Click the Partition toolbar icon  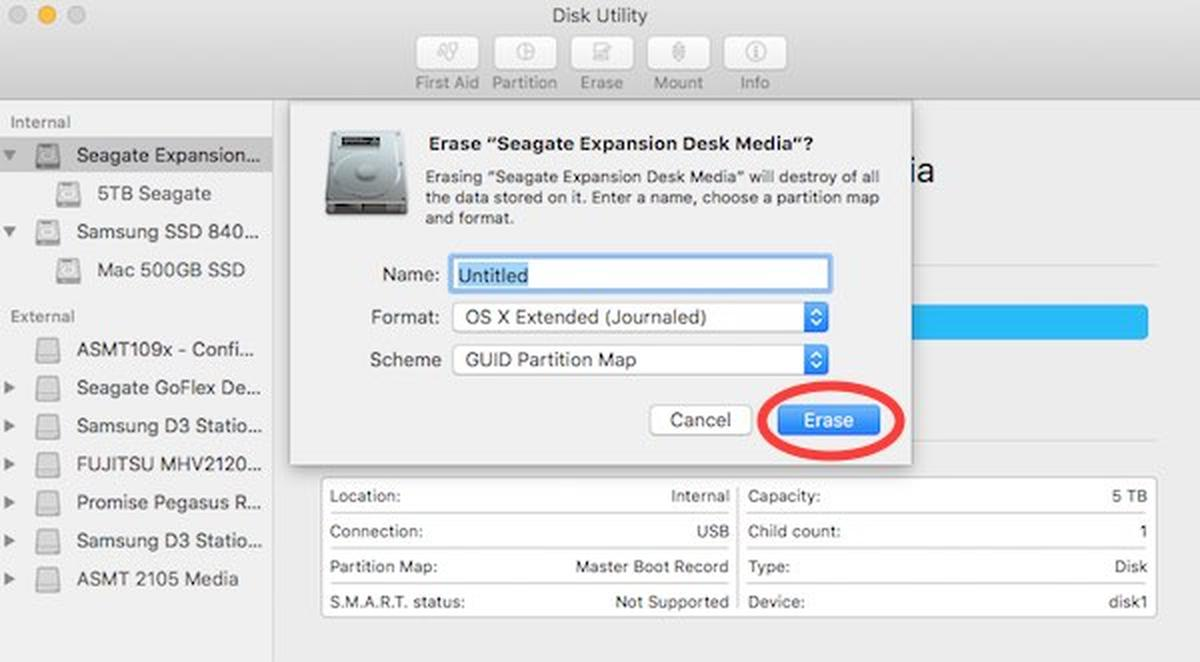coord(524,53)
